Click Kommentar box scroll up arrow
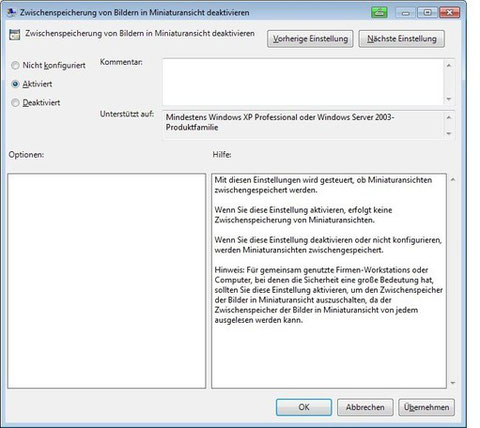This screenshot has width=480, height=428. click(449, 65)
